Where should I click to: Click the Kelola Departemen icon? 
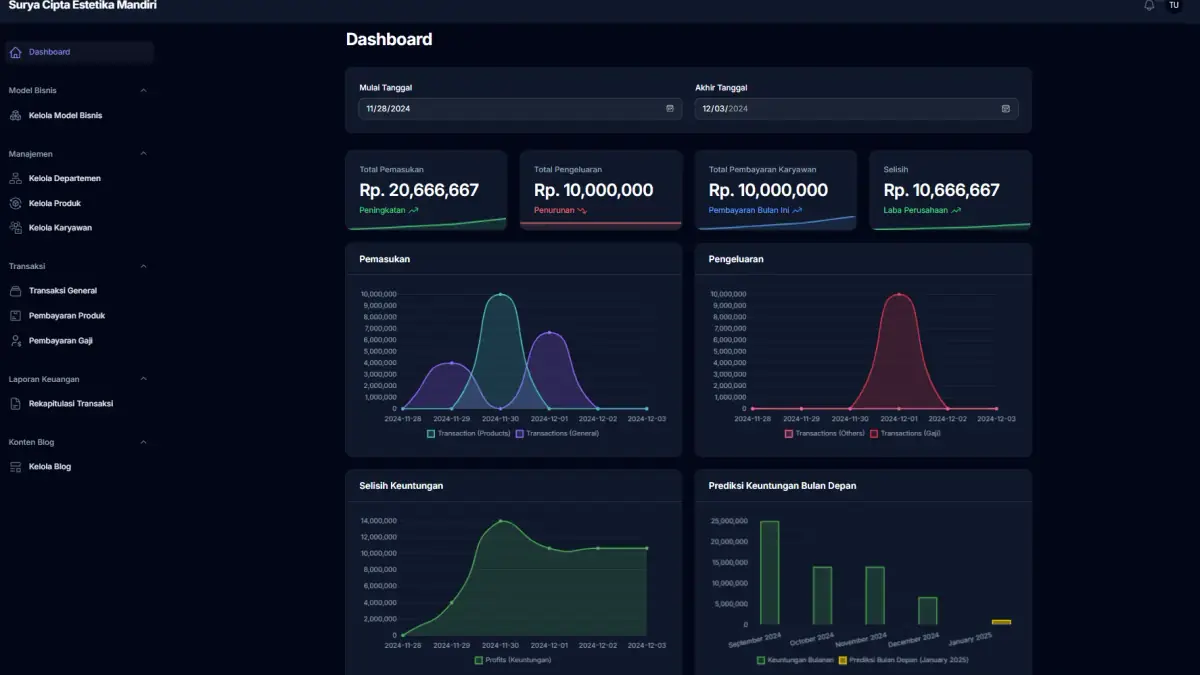15,178
